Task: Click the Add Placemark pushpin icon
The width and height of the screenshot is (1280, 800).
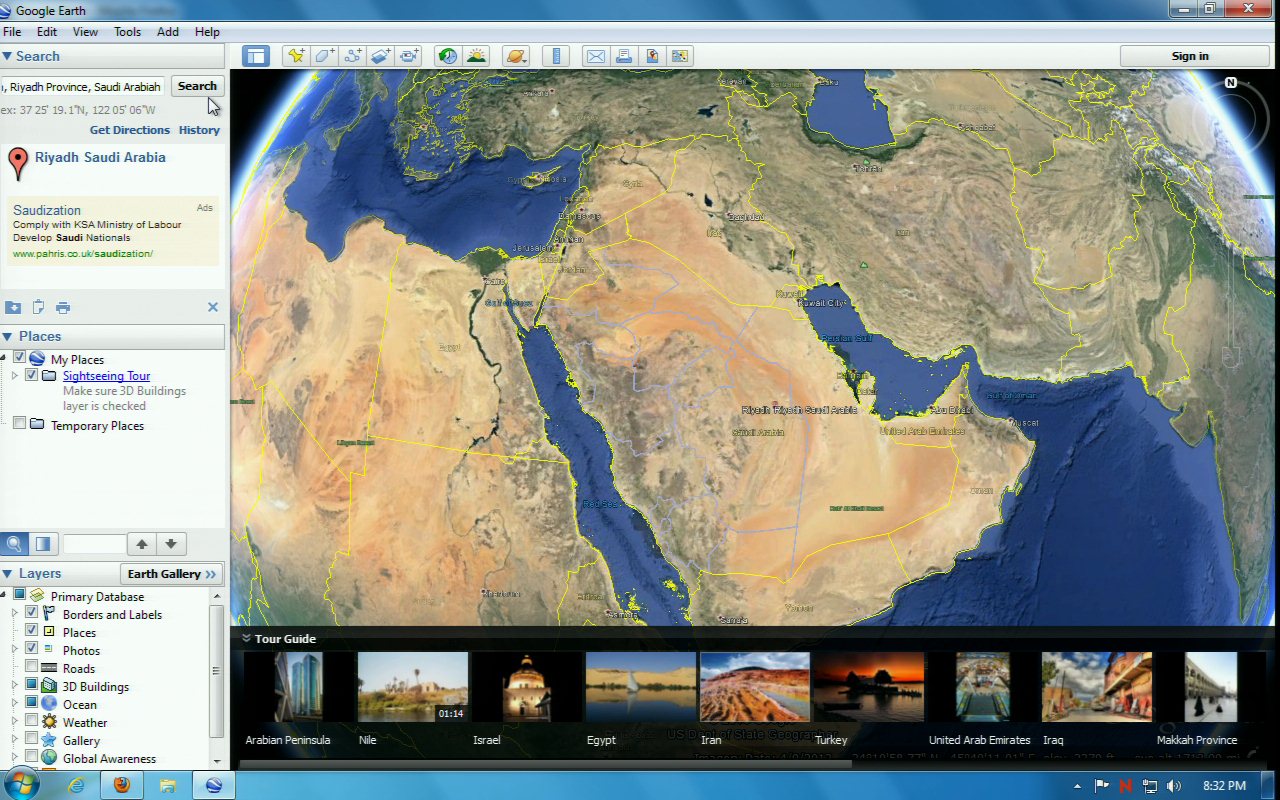Action: (295, 56)
